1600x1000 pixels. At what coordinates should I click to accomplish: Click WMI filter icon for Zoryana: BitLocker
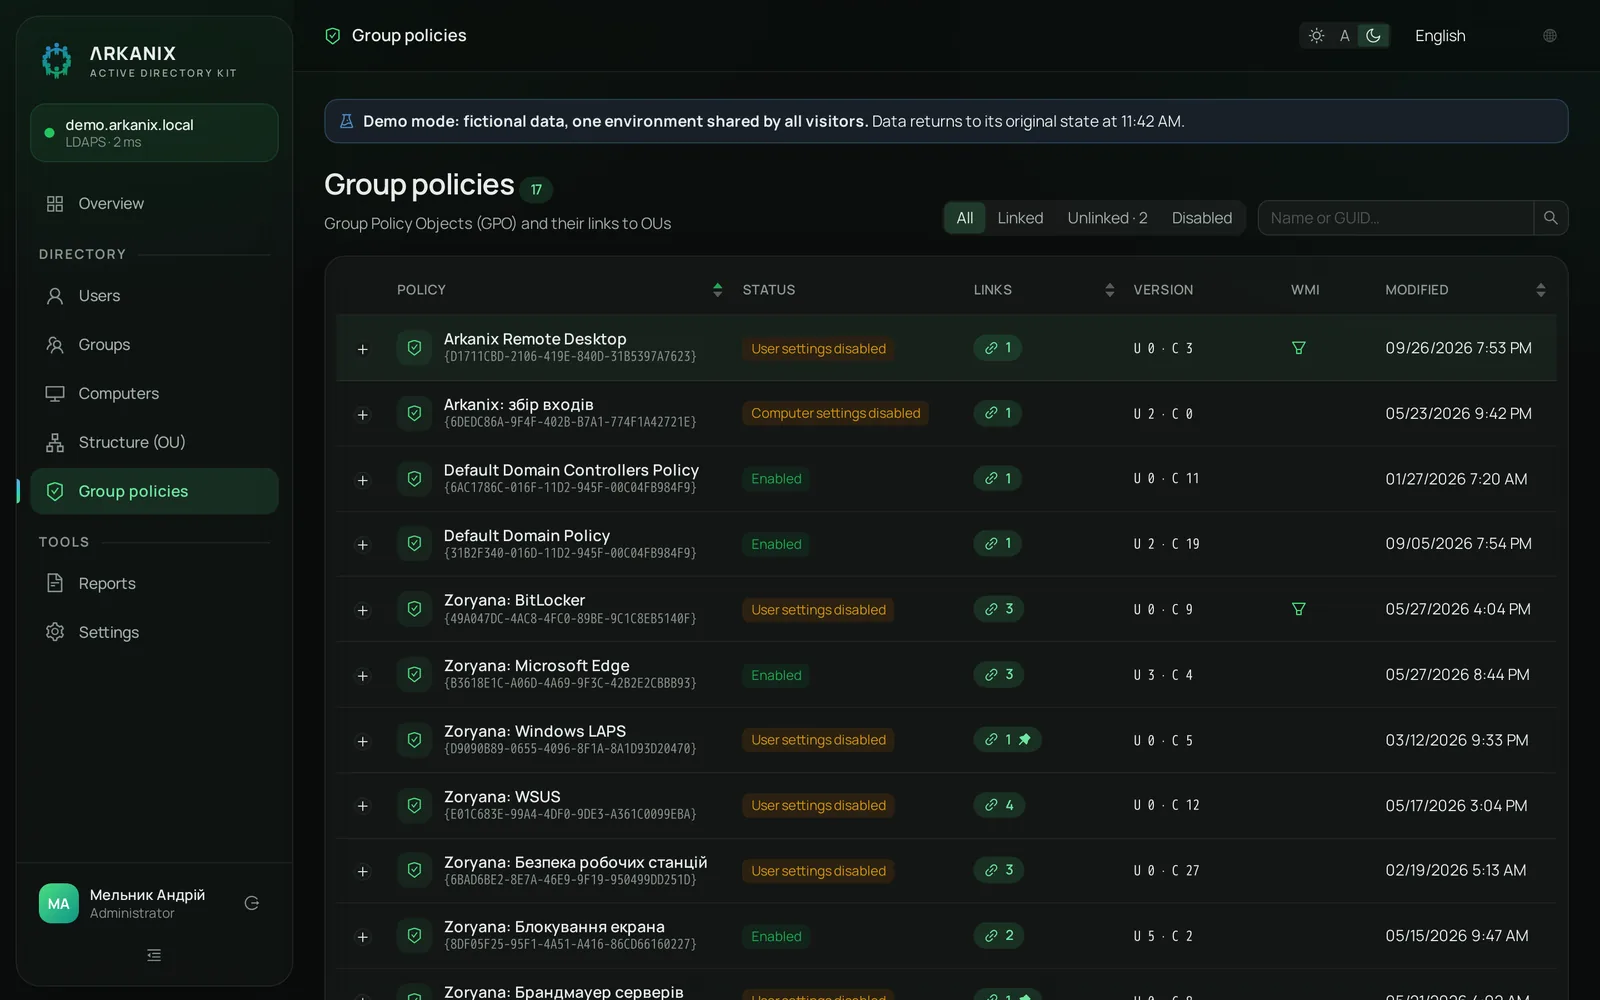[1298, 609]
